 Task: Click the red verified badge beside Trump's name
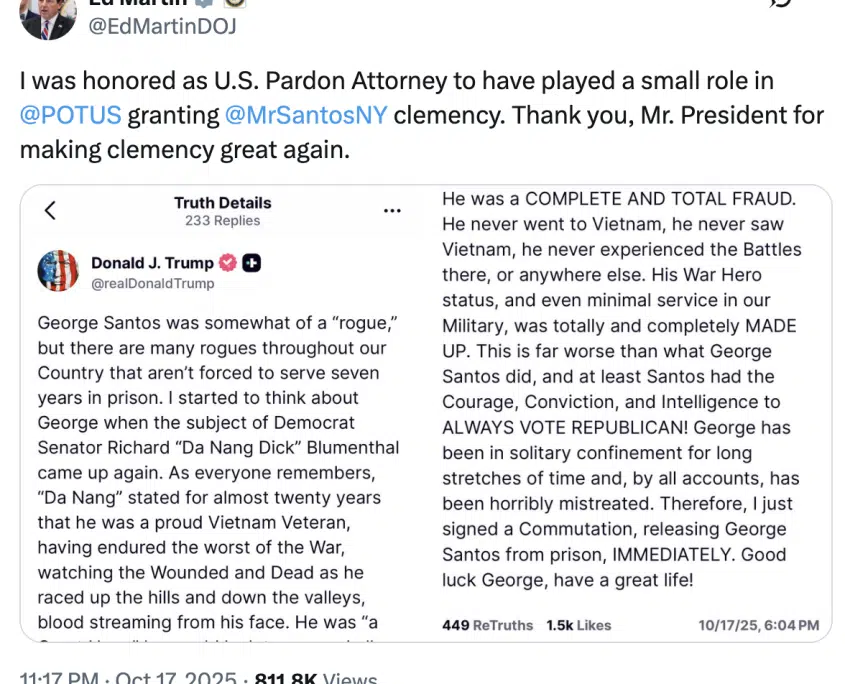coord(228,263)
